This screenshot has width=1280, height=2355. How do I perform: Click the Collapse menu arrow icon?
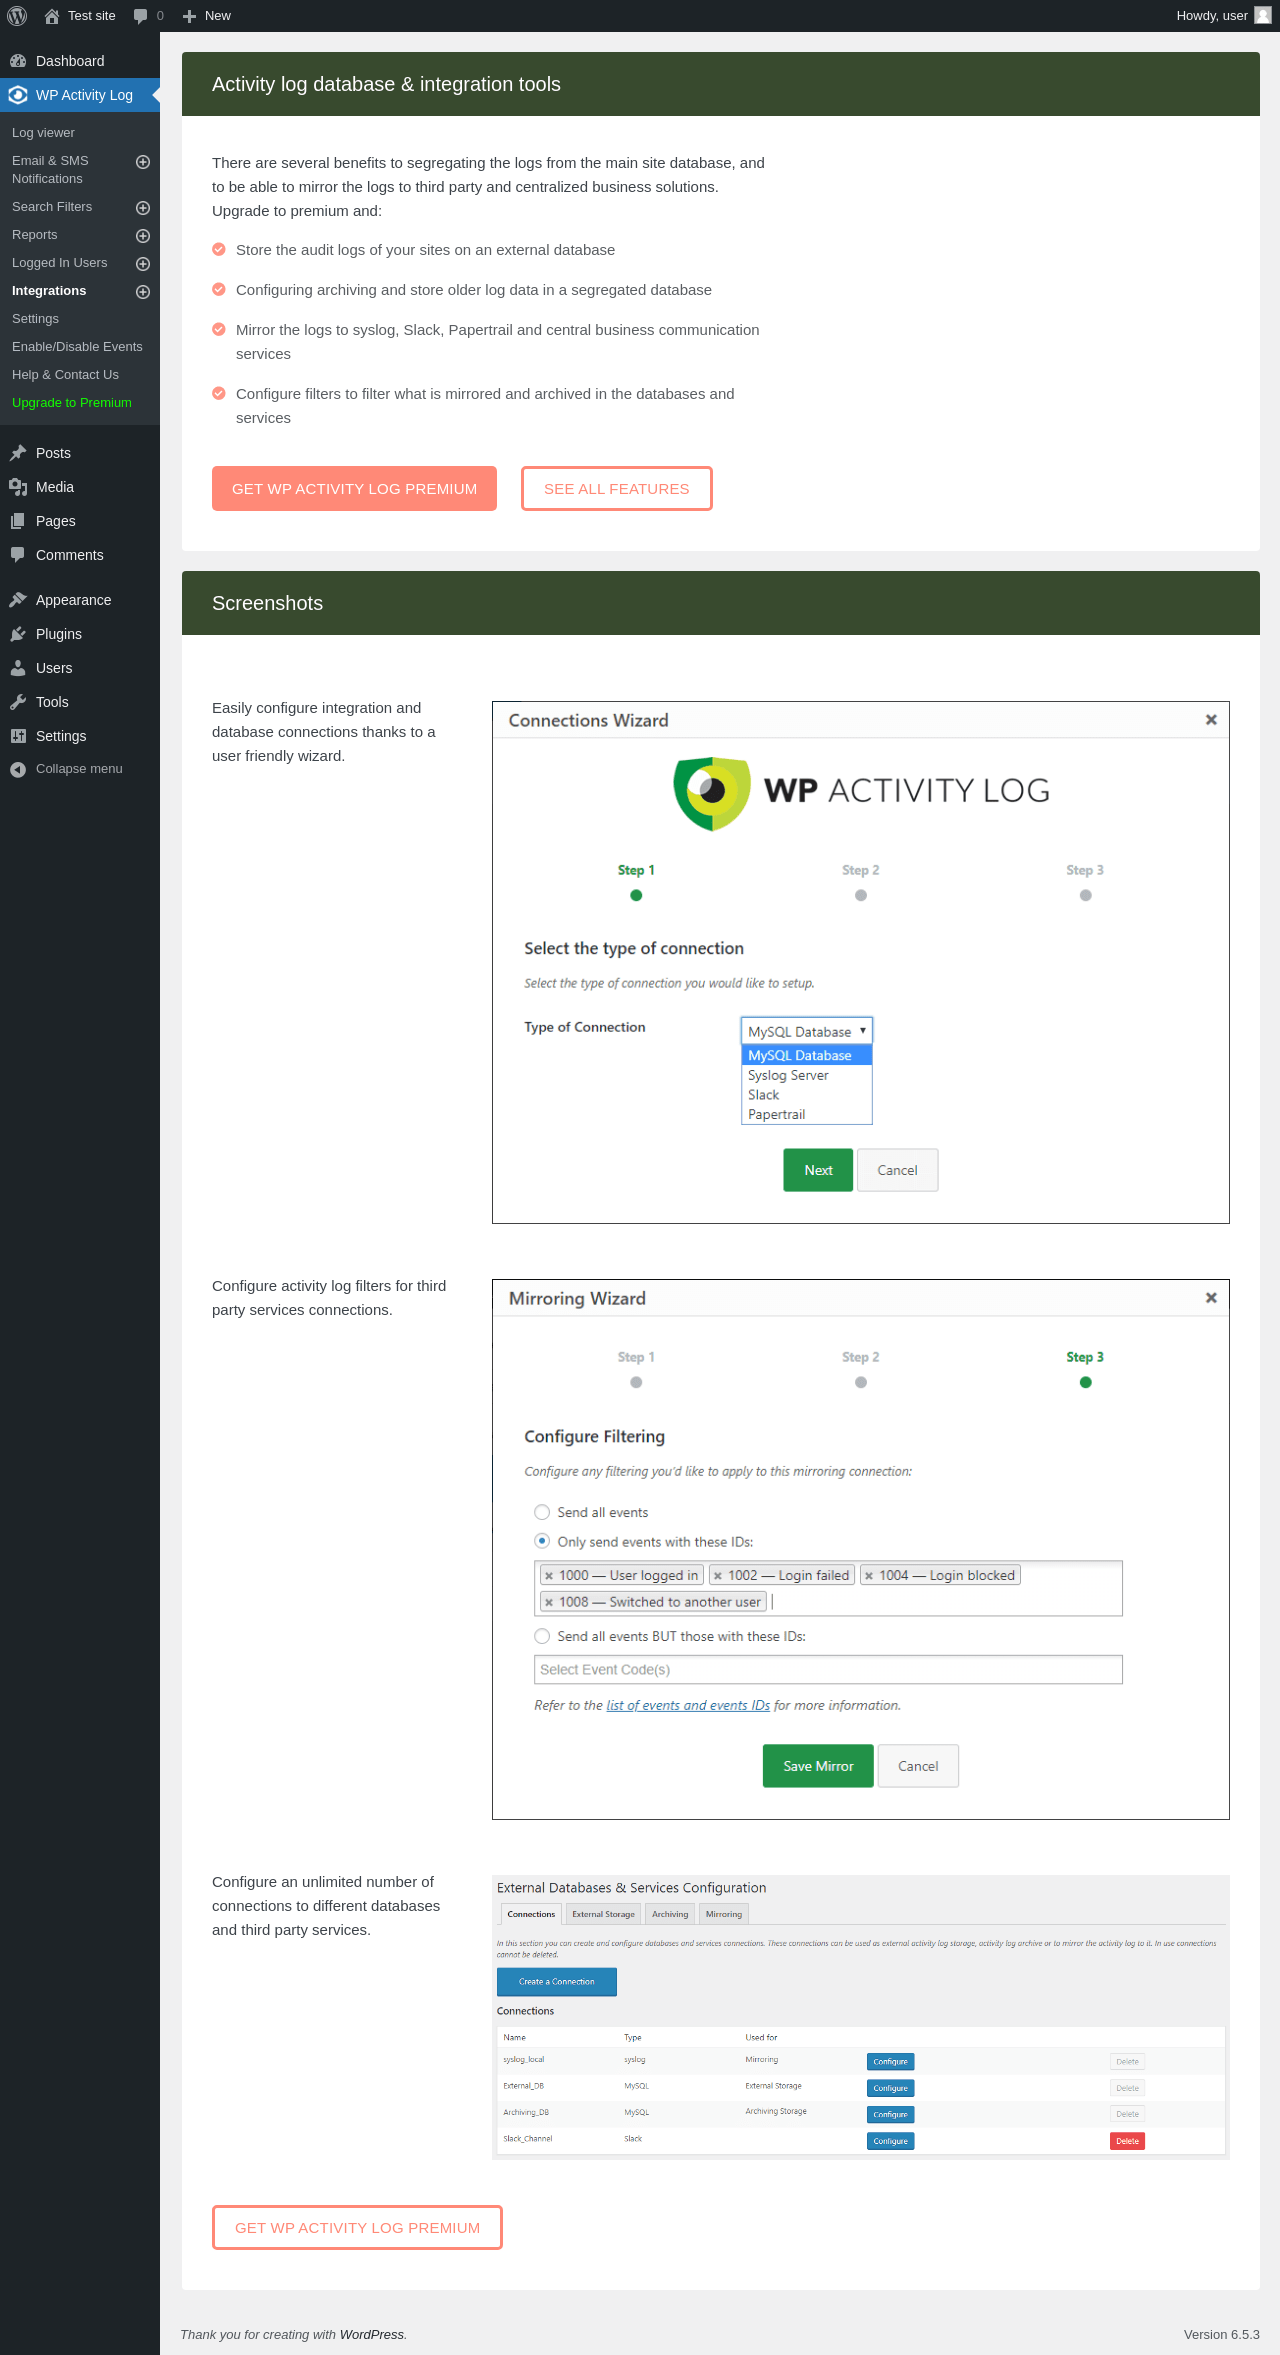[x=18, y=769]
